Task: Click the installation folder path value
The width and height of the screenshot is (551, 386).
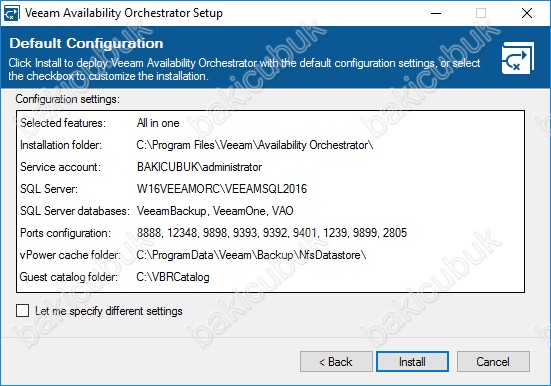Action: tap(255, 145)
